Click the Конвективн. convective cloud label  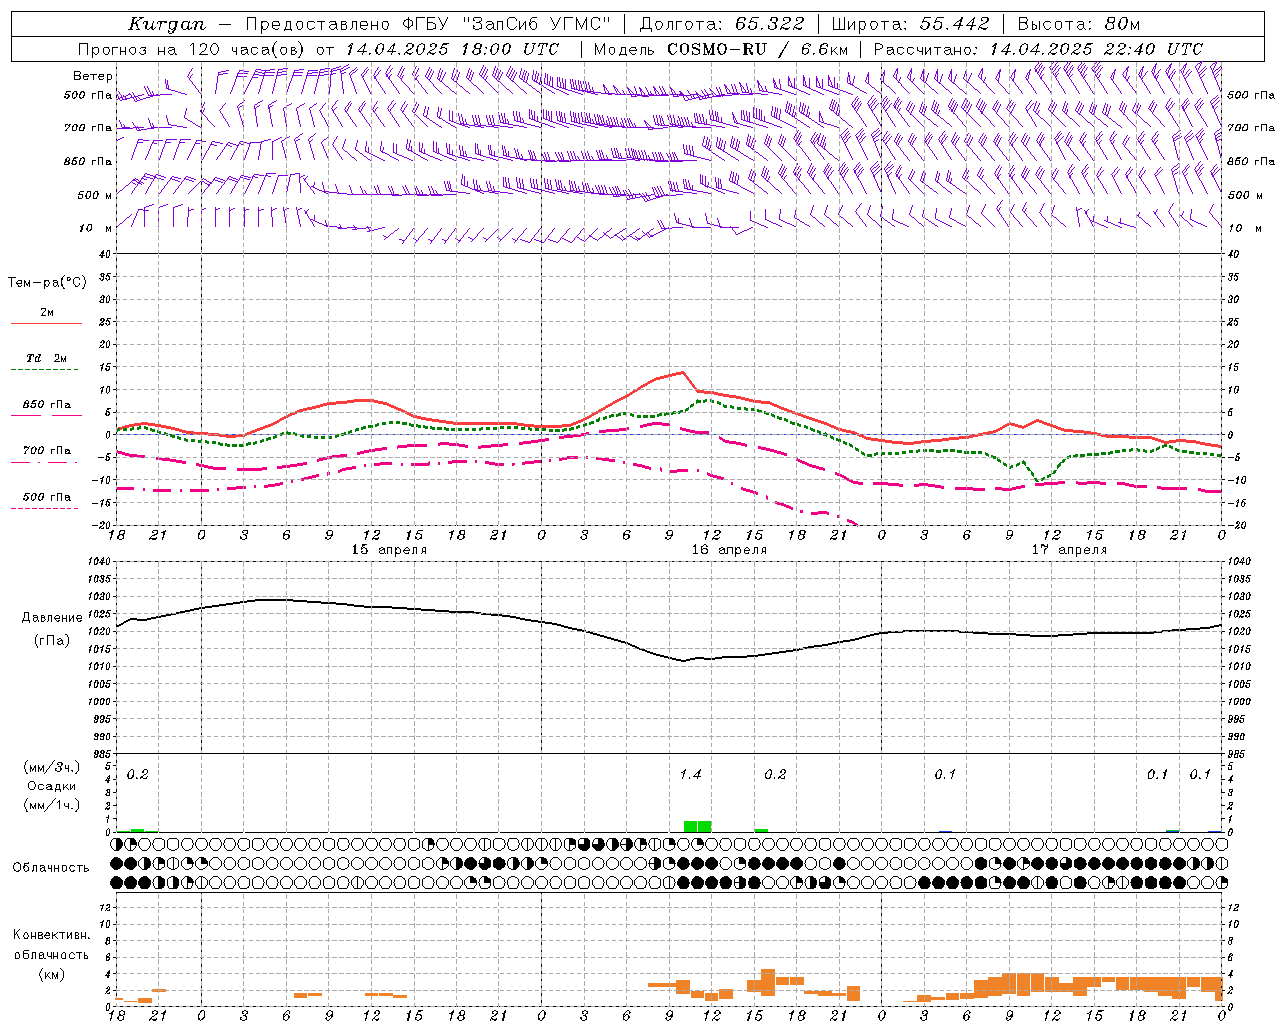(x=51, y=935)
